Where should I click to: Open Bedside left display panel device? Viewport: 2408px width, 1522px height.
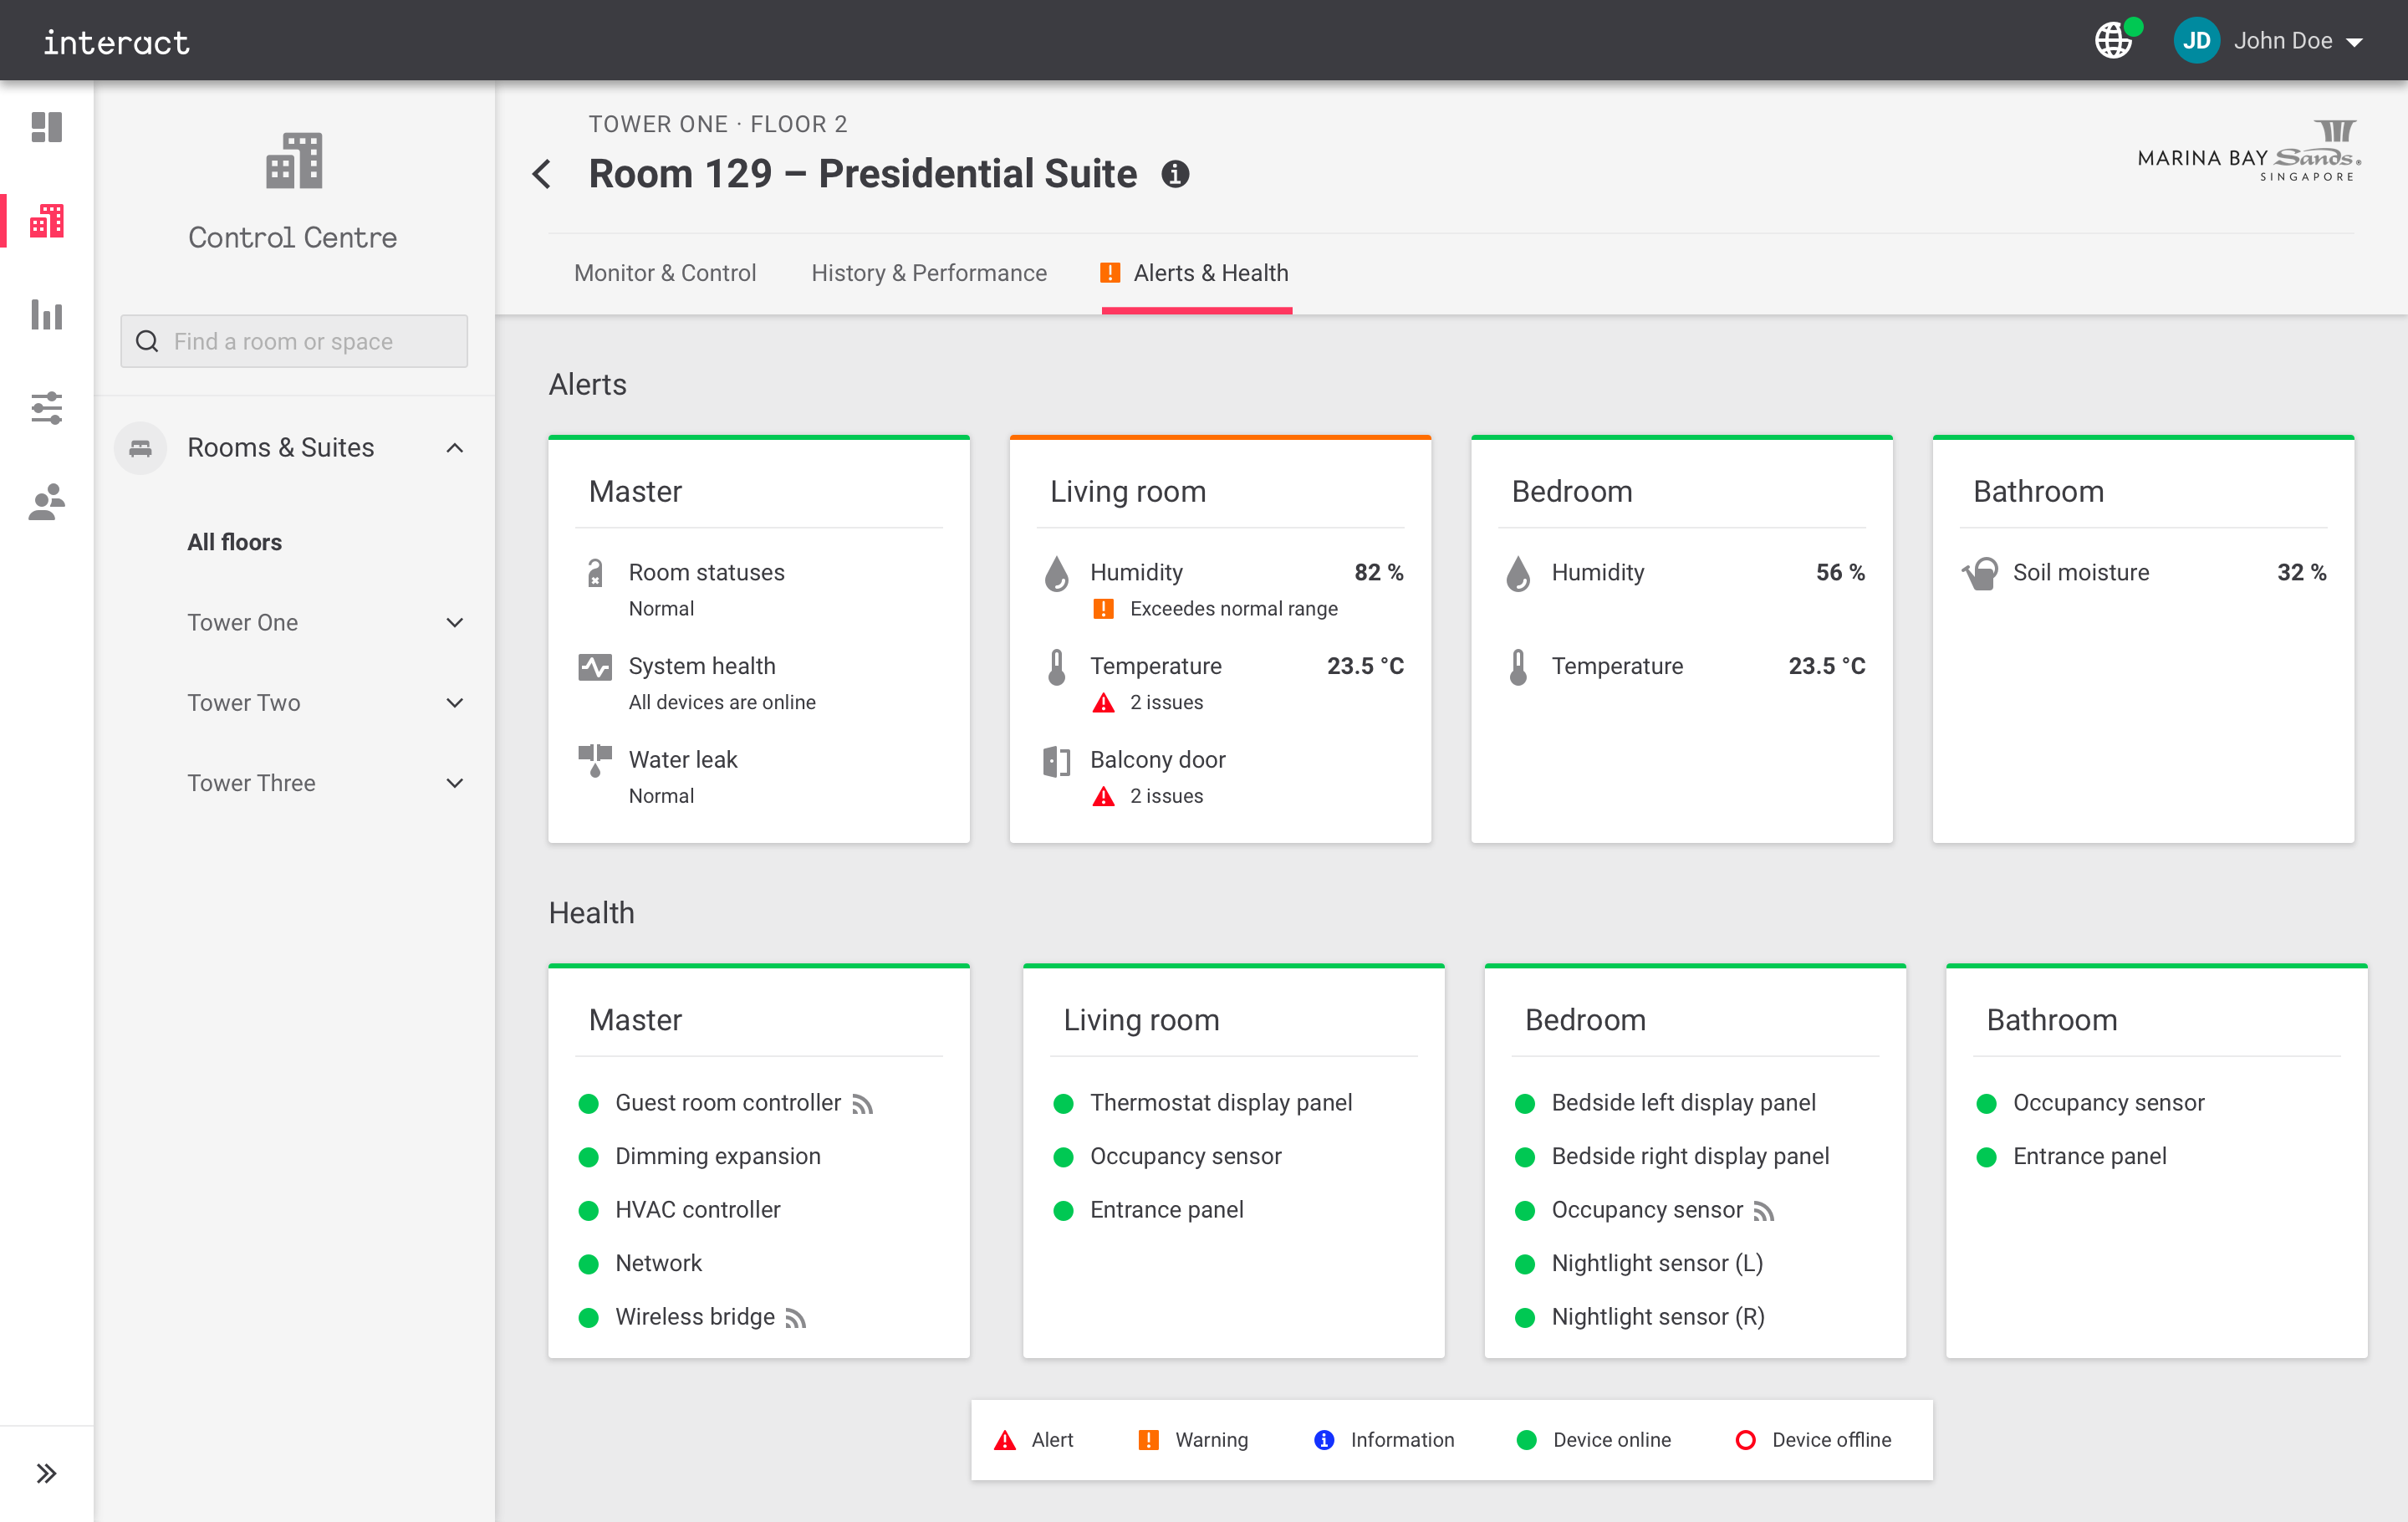tap(1683, 1102)
